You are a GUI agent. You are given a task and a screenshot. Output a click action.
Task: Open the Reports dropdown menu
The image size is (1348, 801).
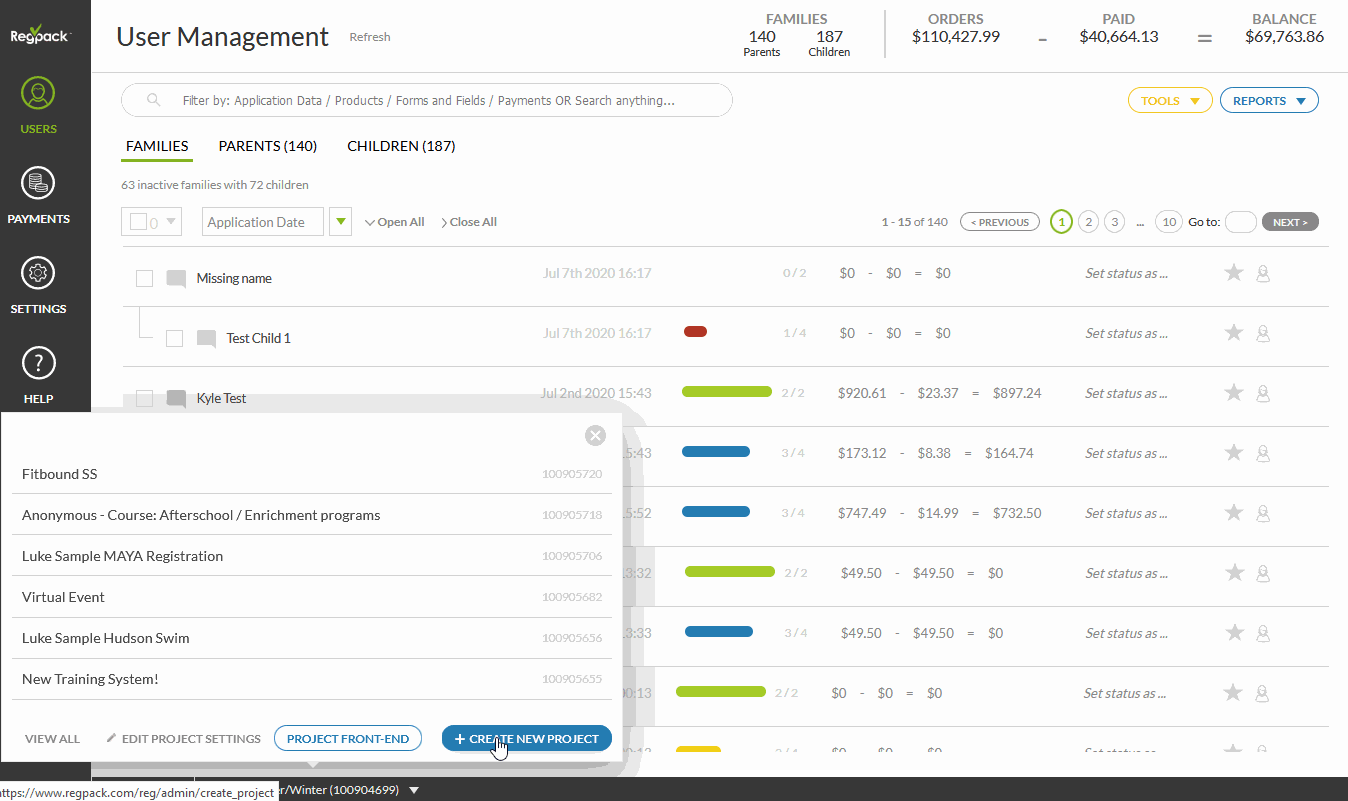(x=1268, y=101)
